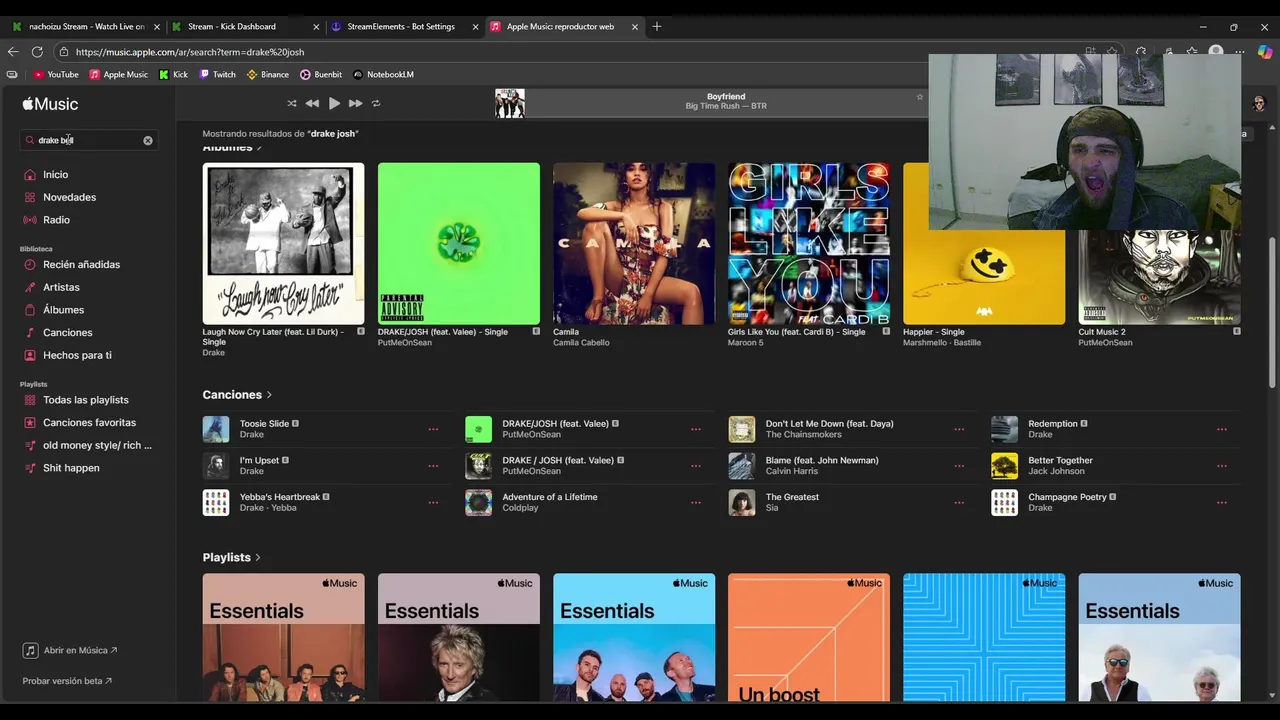Open Radio section
The image size is (1280, 720).
[x=56, y=220]
